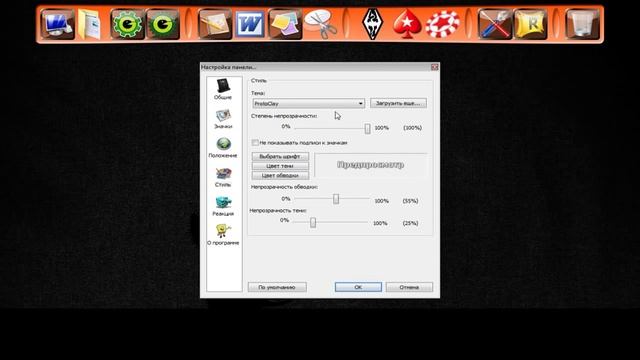The width and height of the screenshot is (640, 360).
Task: Launch Microsoft Word from the dock
Action: [x=249, y=24]
